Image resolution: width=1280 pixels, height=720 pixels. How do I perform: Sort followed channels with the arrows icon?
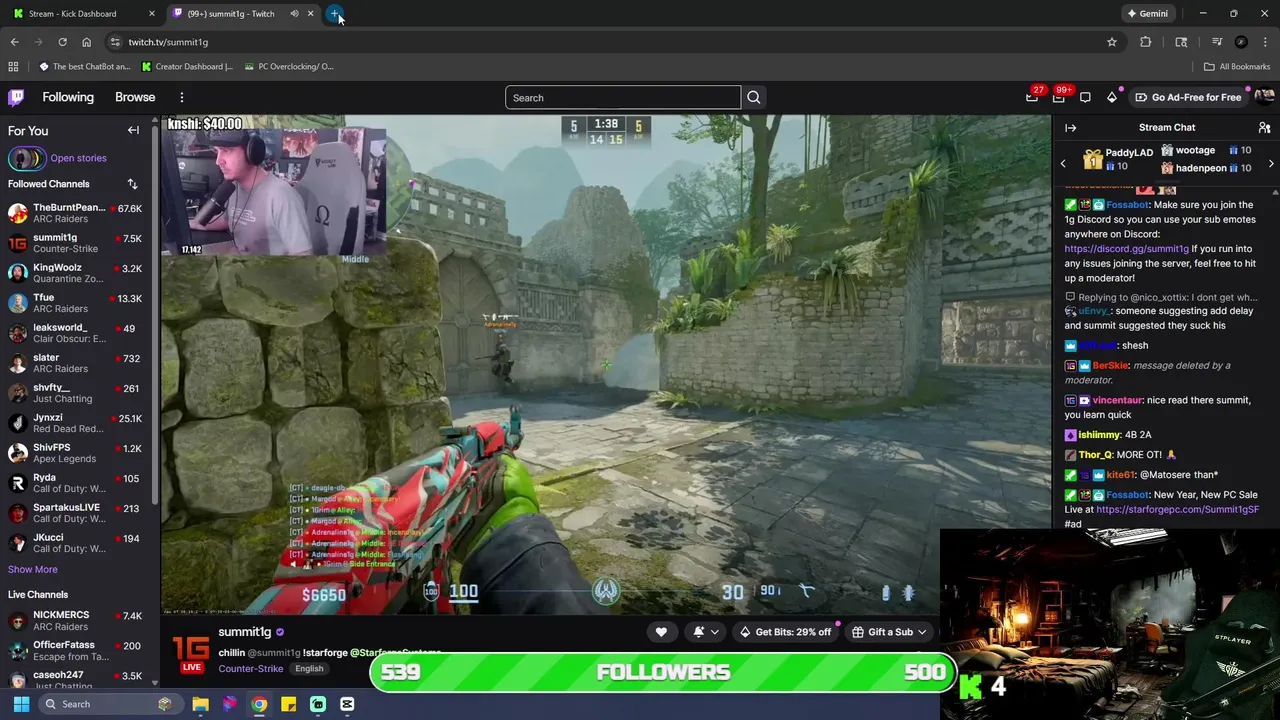pos(132,184)
